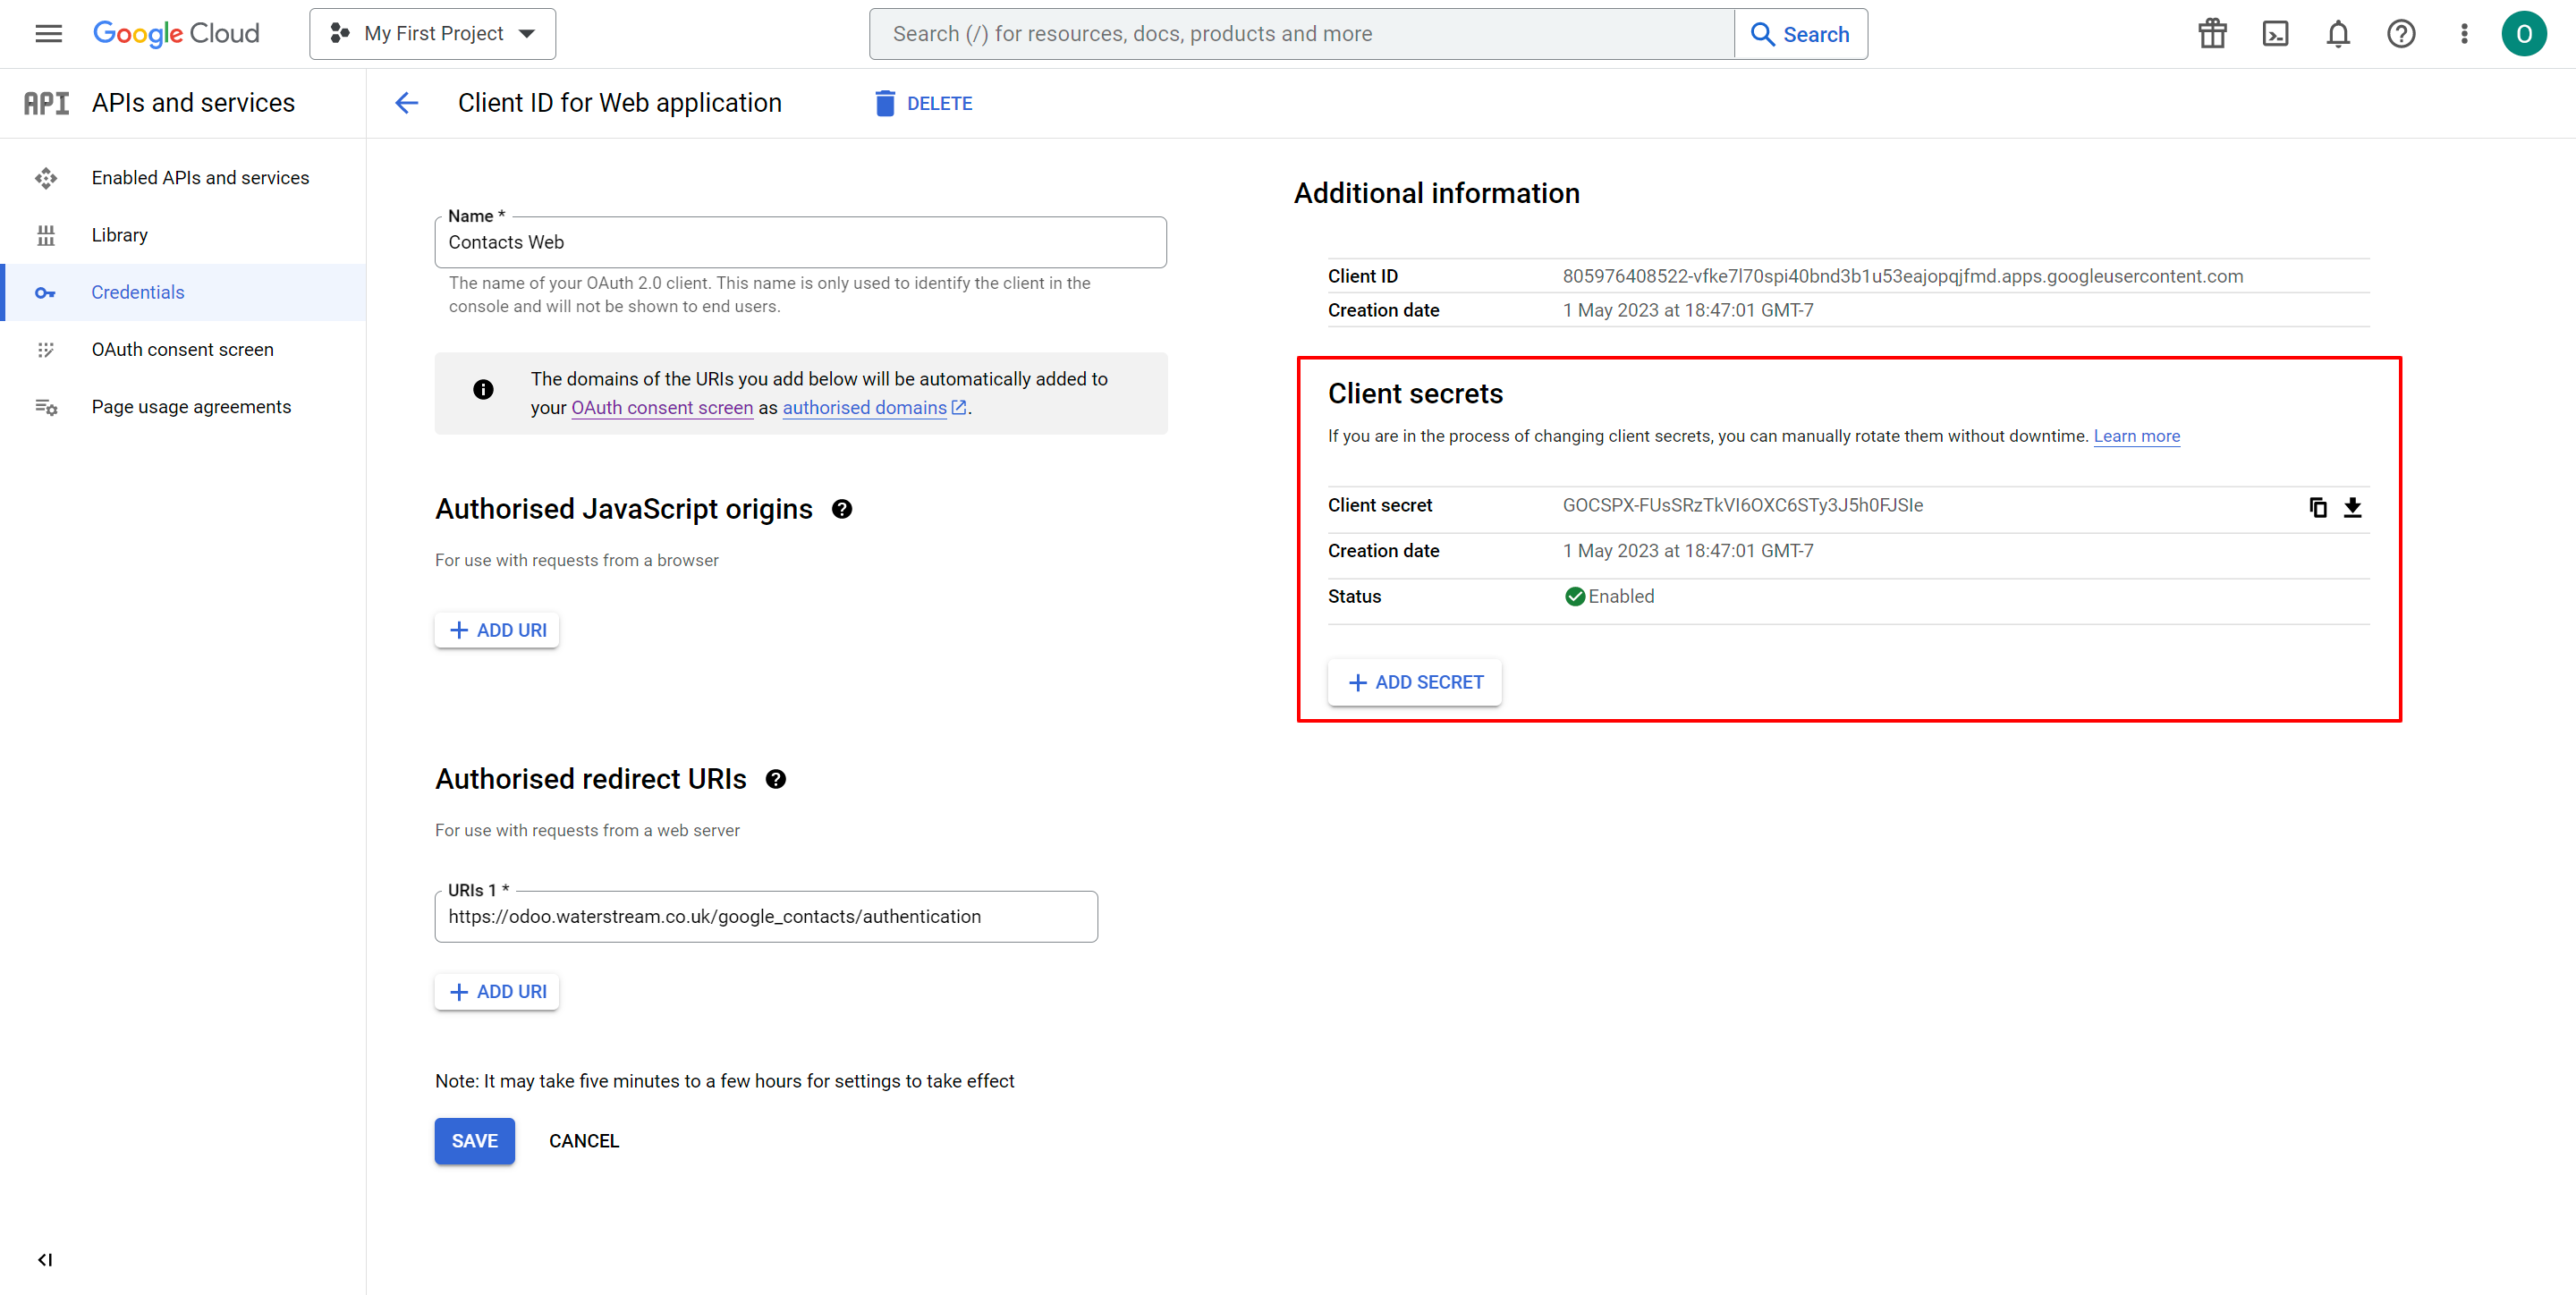
Task: Click the magnifier icon in Search button
Action: click(1762, 34)
